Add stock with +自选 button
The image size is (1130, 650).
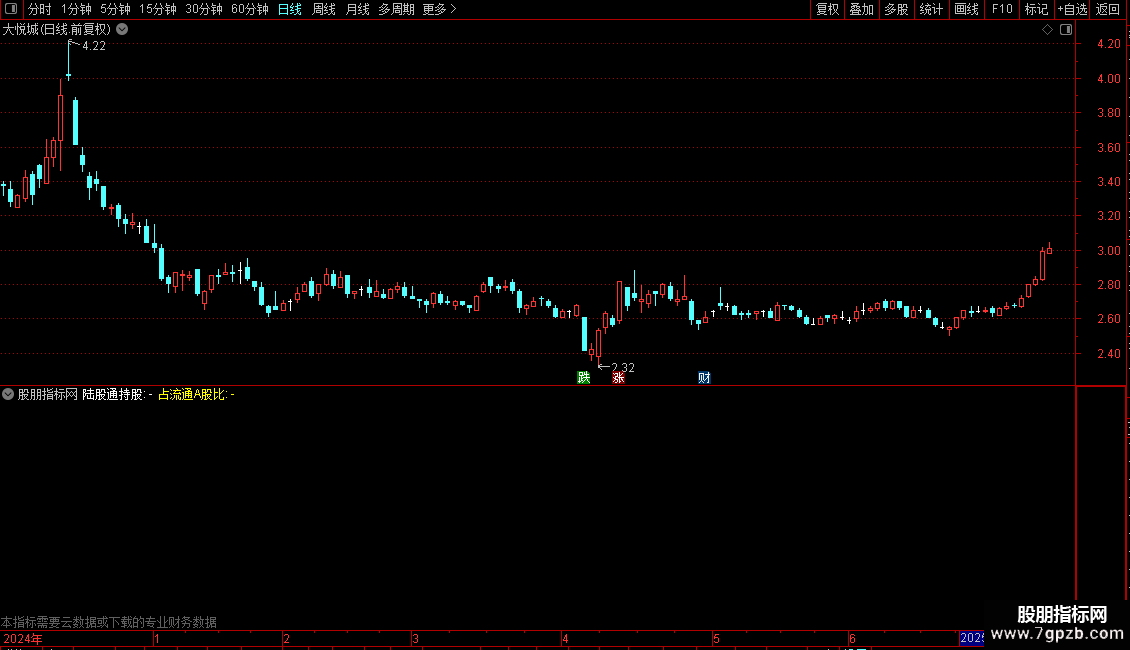coord(1072,9)
